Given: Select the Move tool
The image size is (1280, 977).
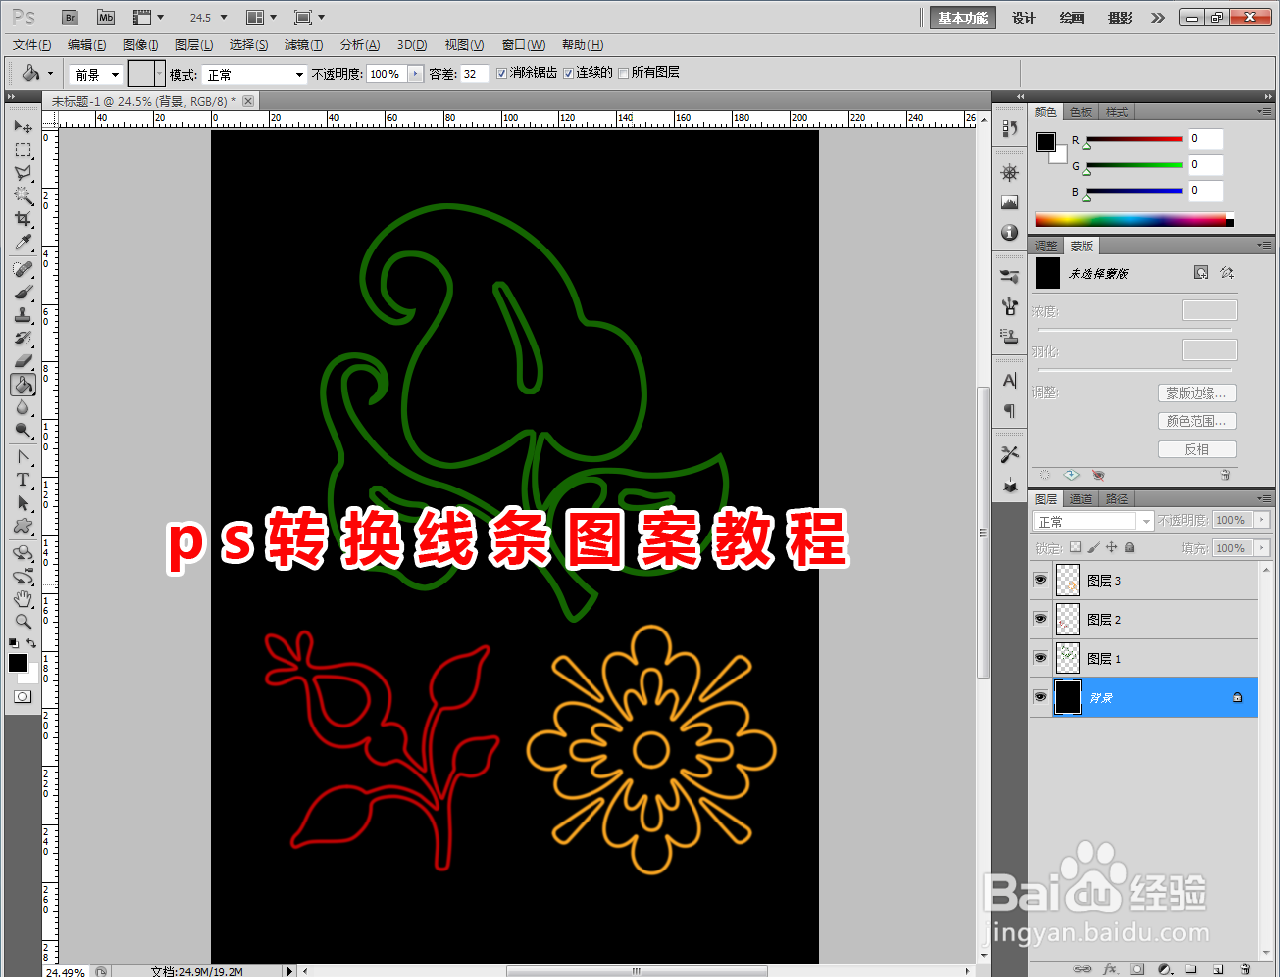Looking at the screenshot, I should [x=23, y=127].
